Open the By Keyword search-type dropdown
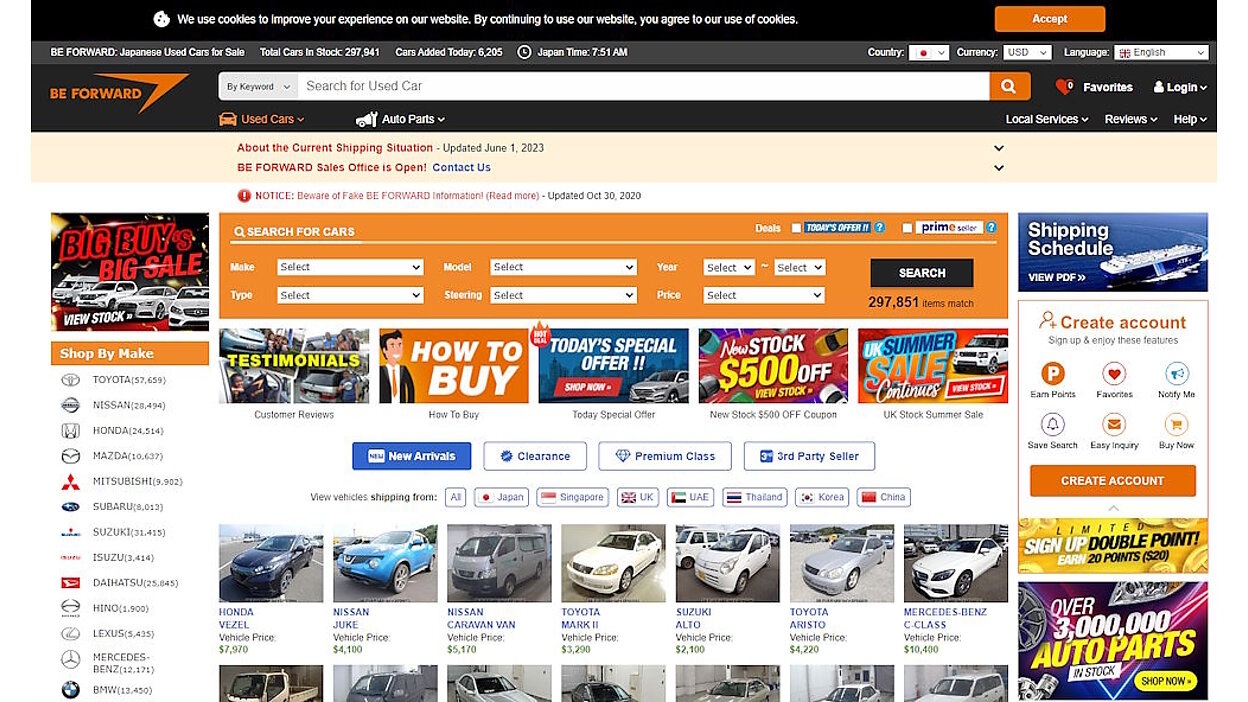 tap(258, 86)
